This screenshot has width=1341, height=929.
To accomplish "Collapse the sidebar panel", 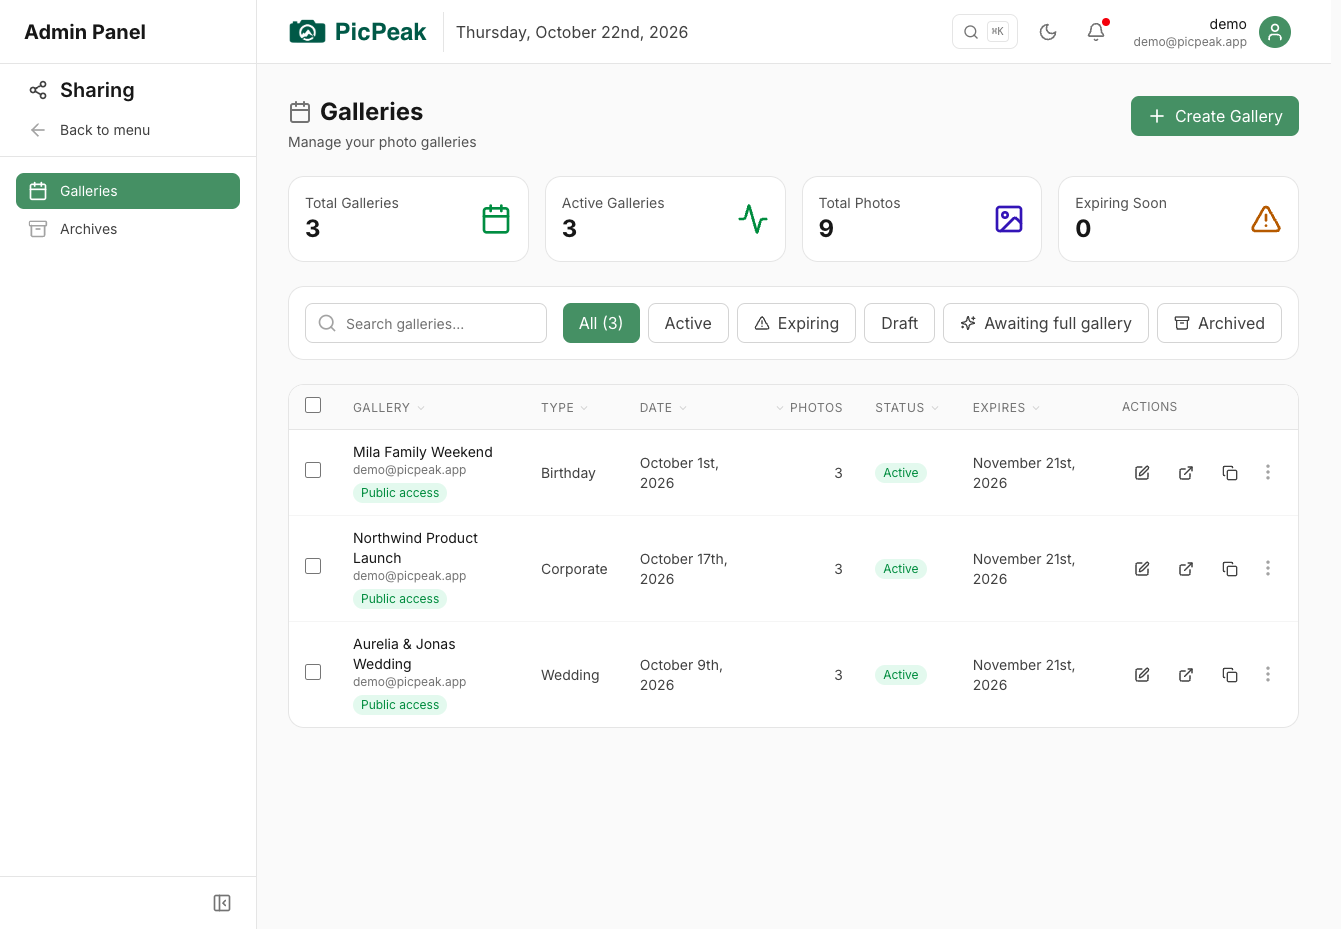I will pos(222,903).
